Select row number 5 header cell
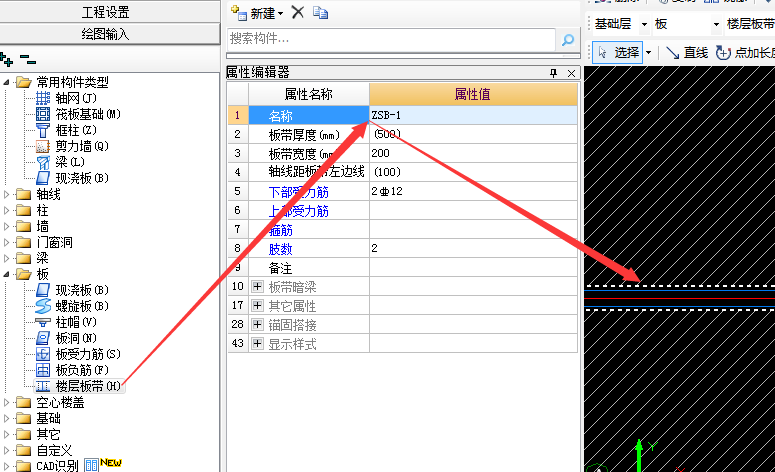The image size is (775, 472). click(238, 191)
